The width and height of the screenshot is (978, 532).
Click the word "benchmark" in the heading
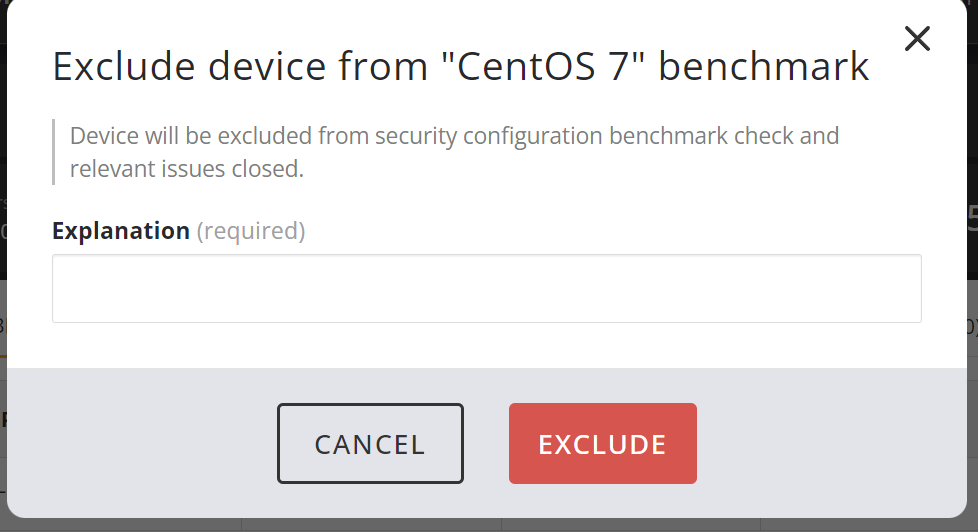pyautogui.click(x=764, y=67)
